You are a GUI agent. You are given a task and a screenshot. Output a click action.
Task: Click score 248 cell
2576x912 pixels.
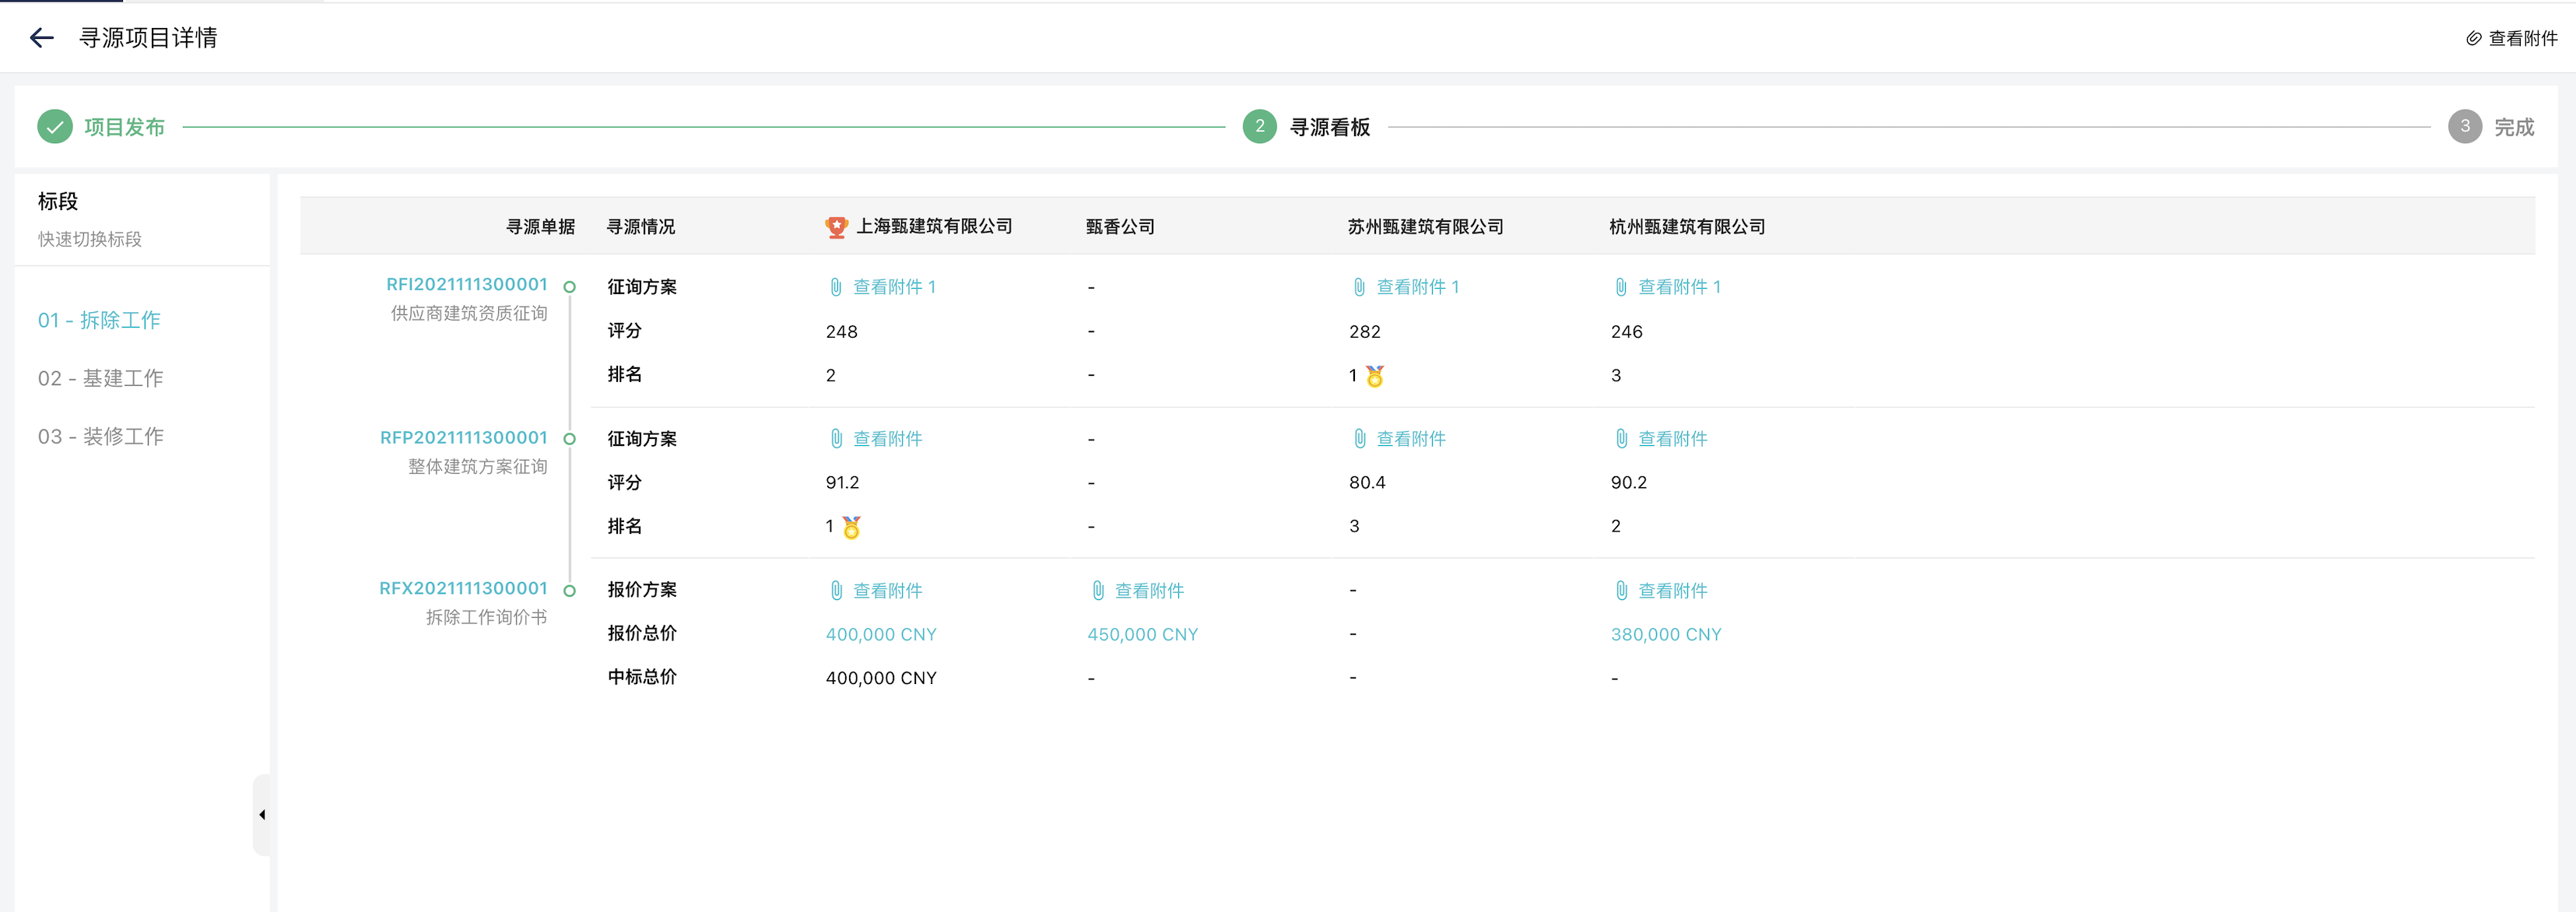click(841, 332)
